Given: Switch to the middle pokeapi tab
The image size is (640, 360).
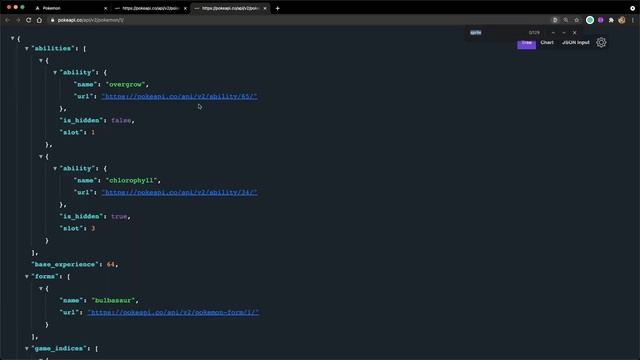Looking at the screenshot, I should [x=150, y=8].
